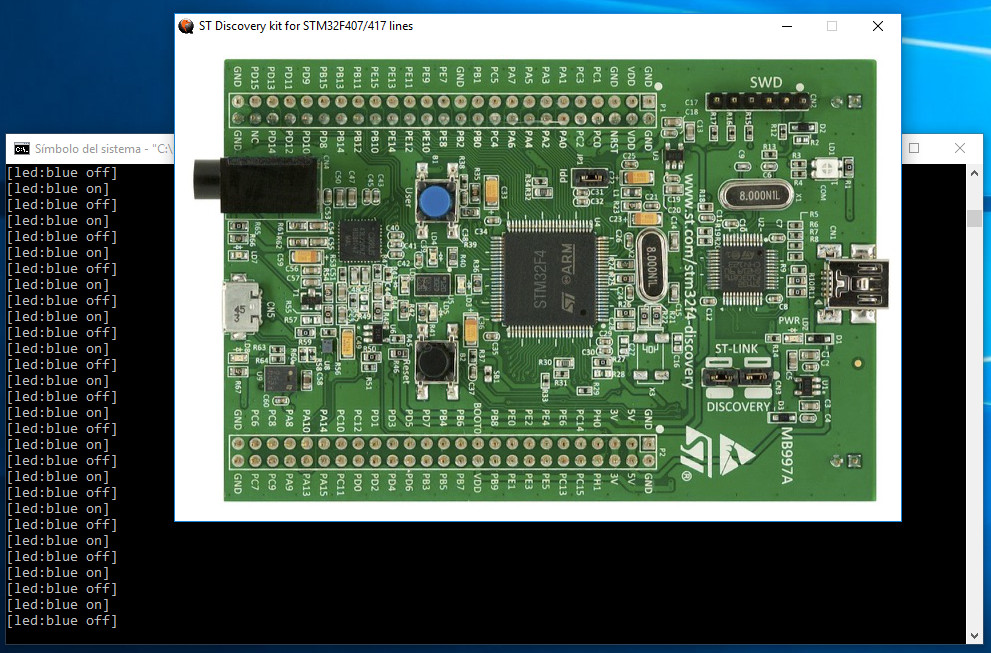Maximize the ST Discovery kit window
991x653 pixels.
[832, 26]
